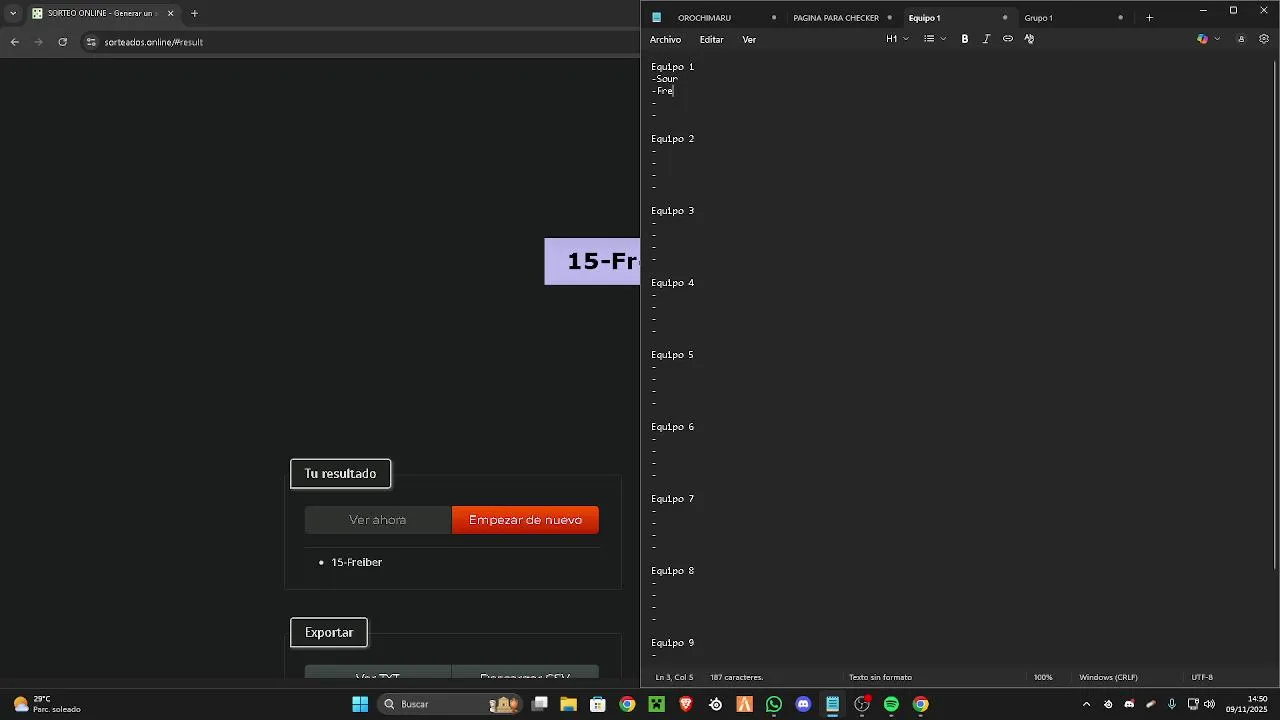Add a new Notepad tab
This screenshot has height=720, width=1280.
(1149, 18)
